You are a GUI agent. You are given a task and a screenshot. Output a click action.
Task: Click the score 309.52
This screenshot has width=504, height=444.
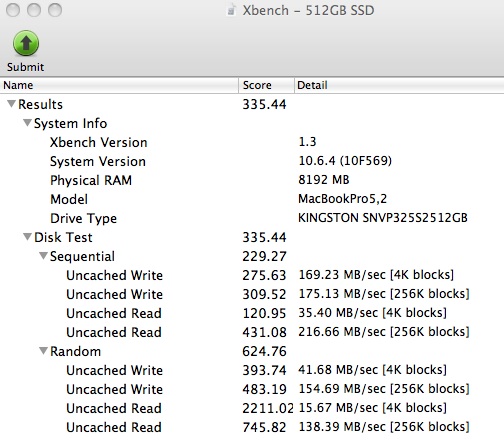[x=264, y=294]
